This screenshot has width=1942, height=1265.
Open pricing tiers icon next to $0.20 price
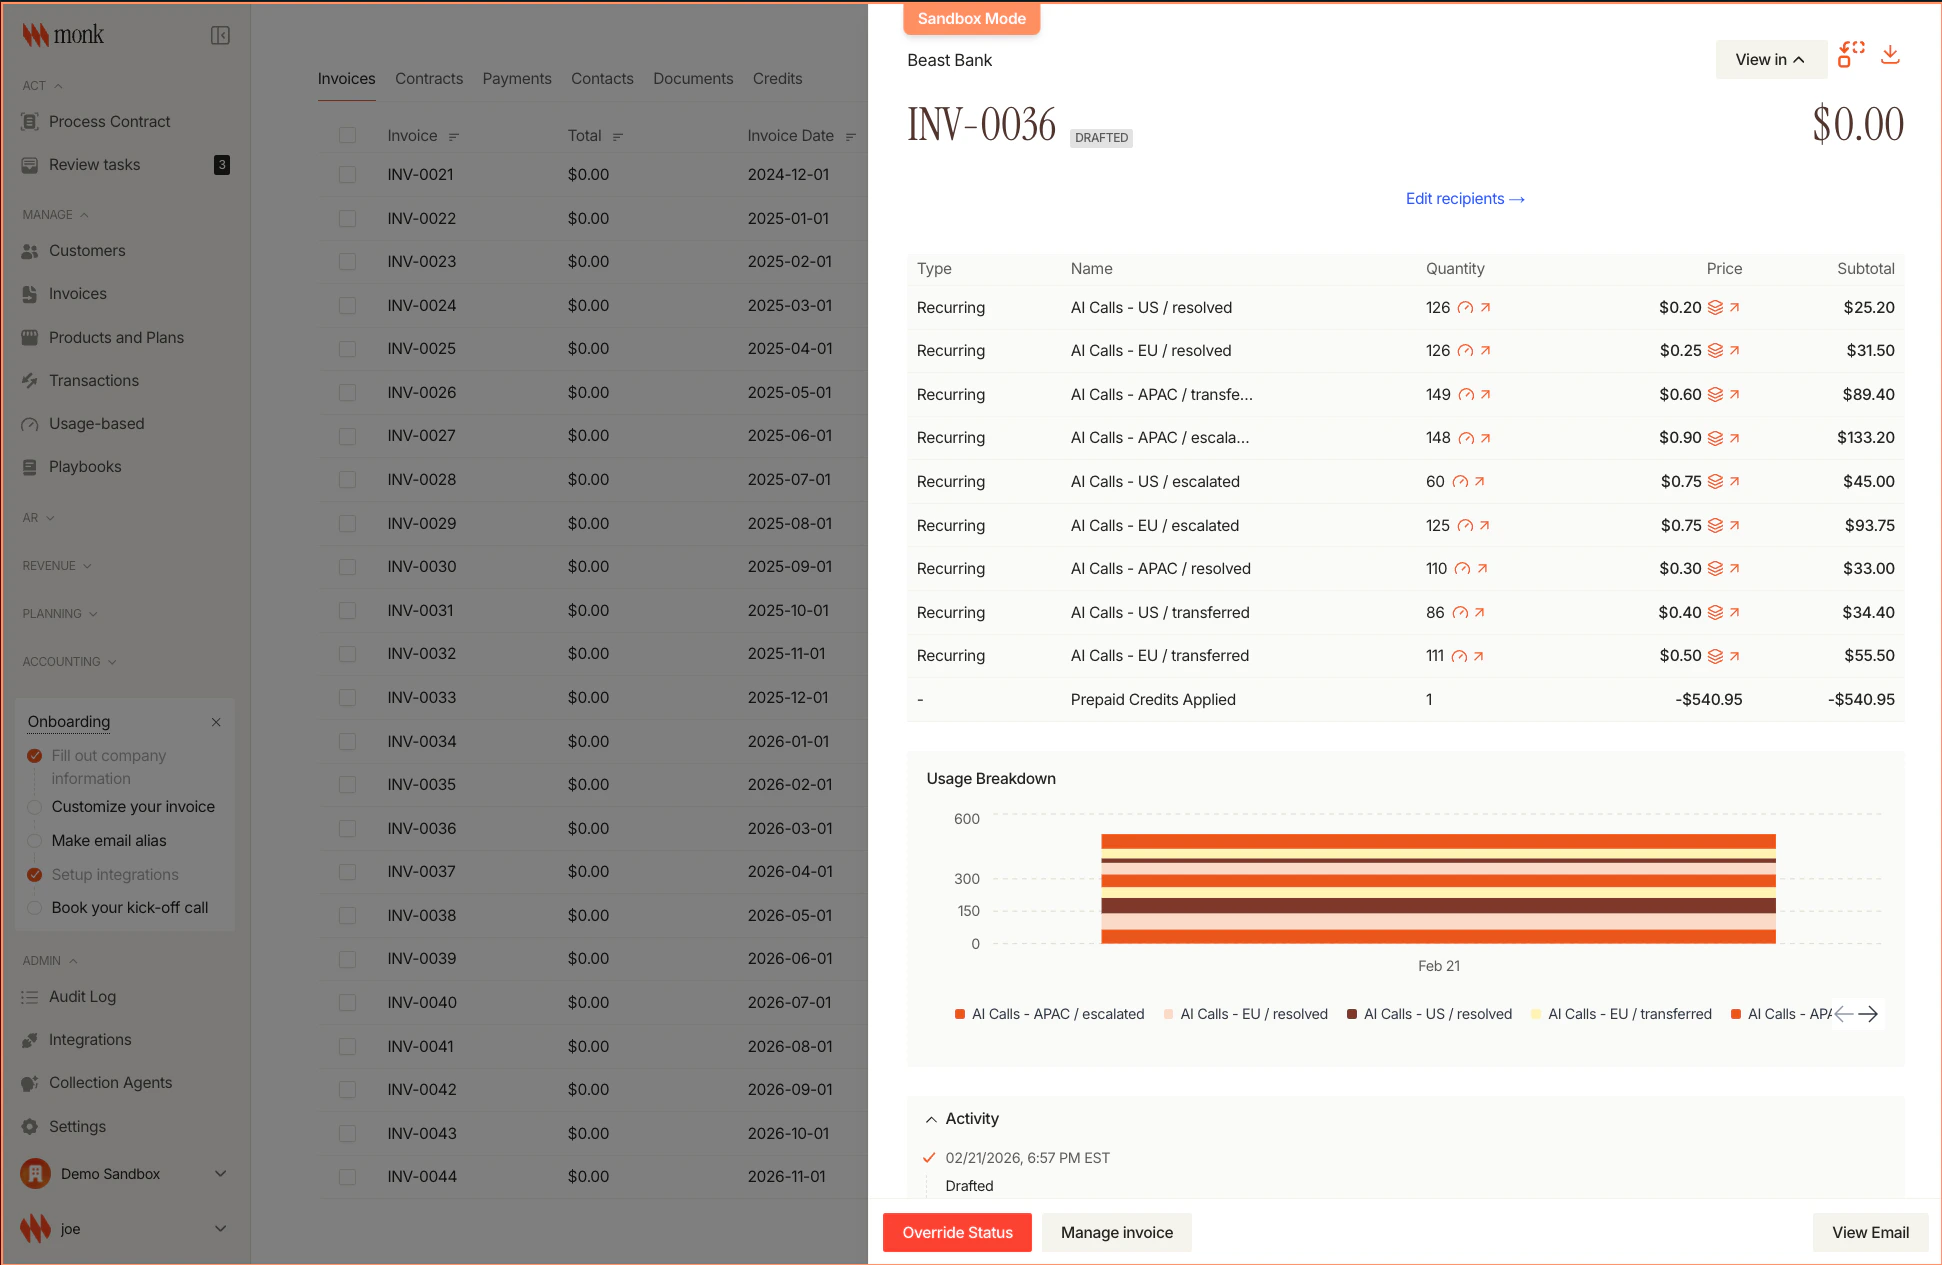tap(1716, 307)
